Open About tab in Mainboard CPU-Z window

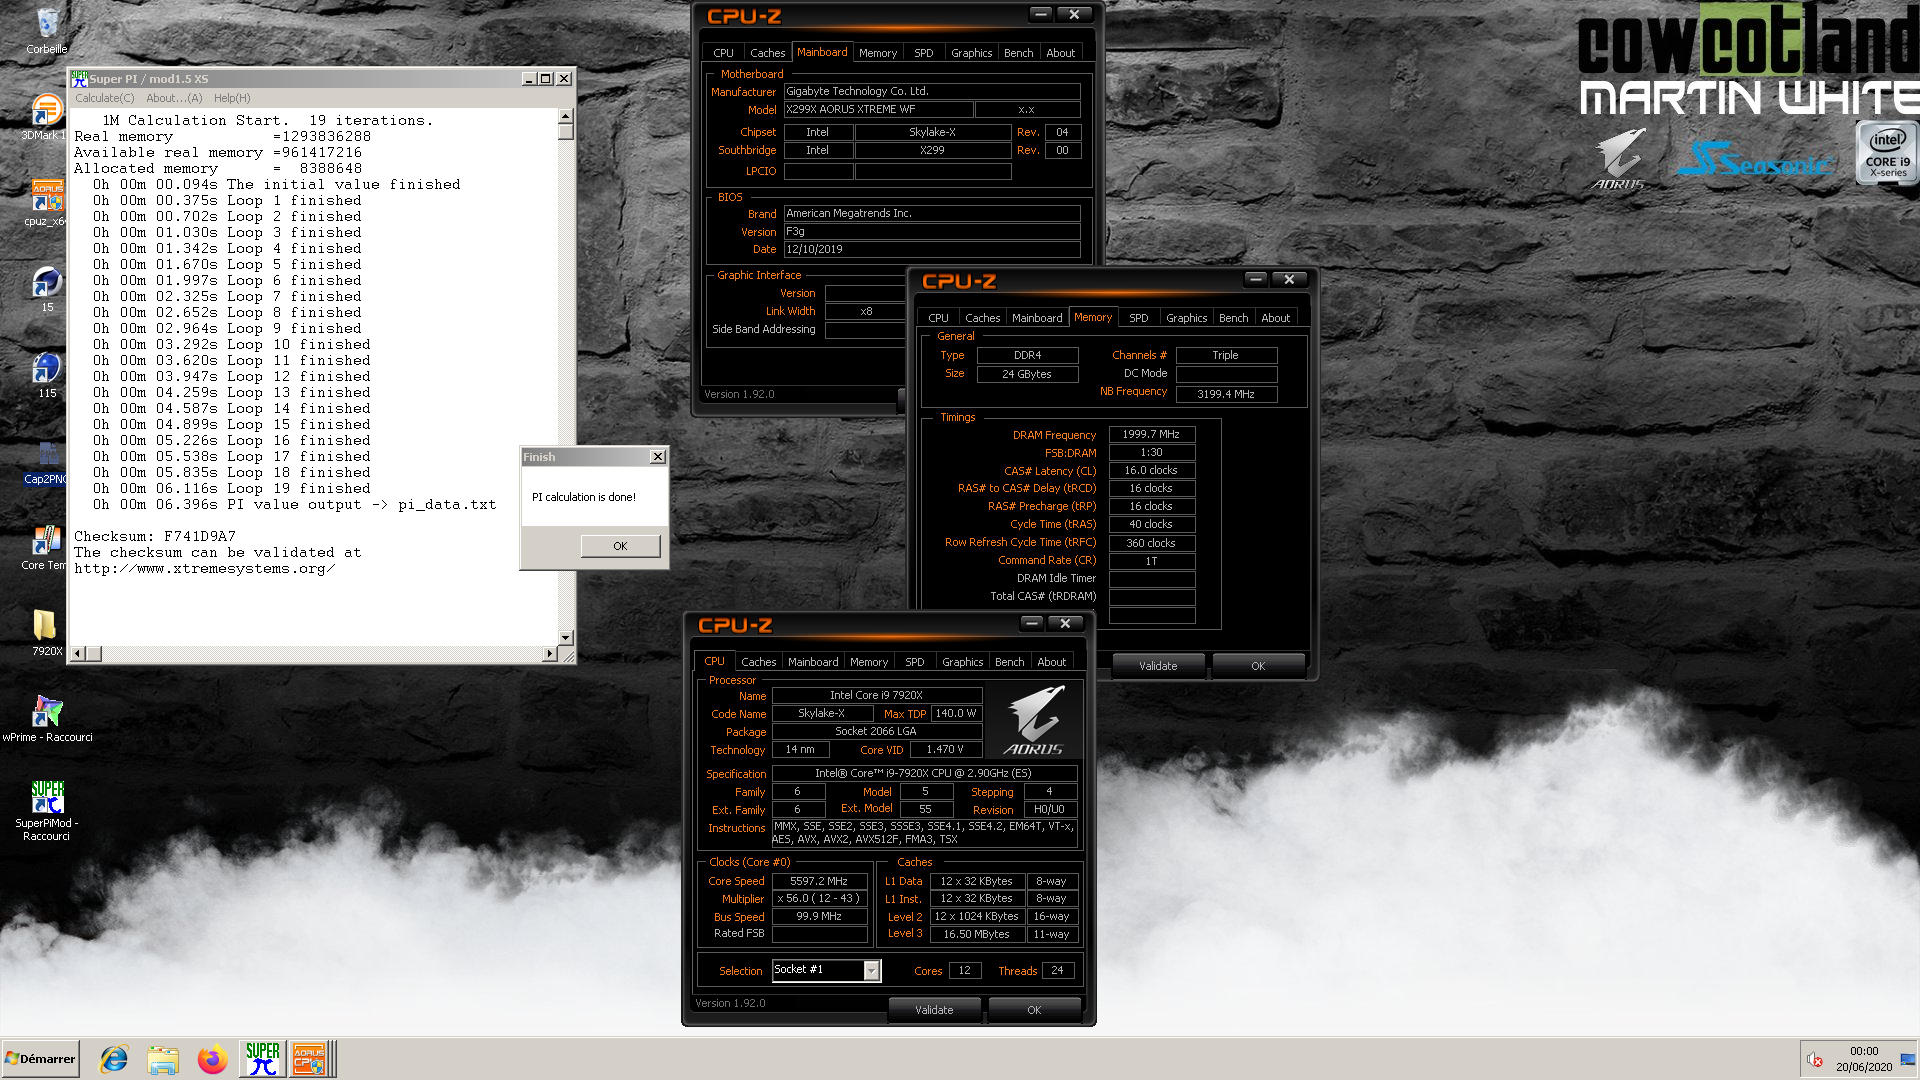click(x=1060, y=53)
